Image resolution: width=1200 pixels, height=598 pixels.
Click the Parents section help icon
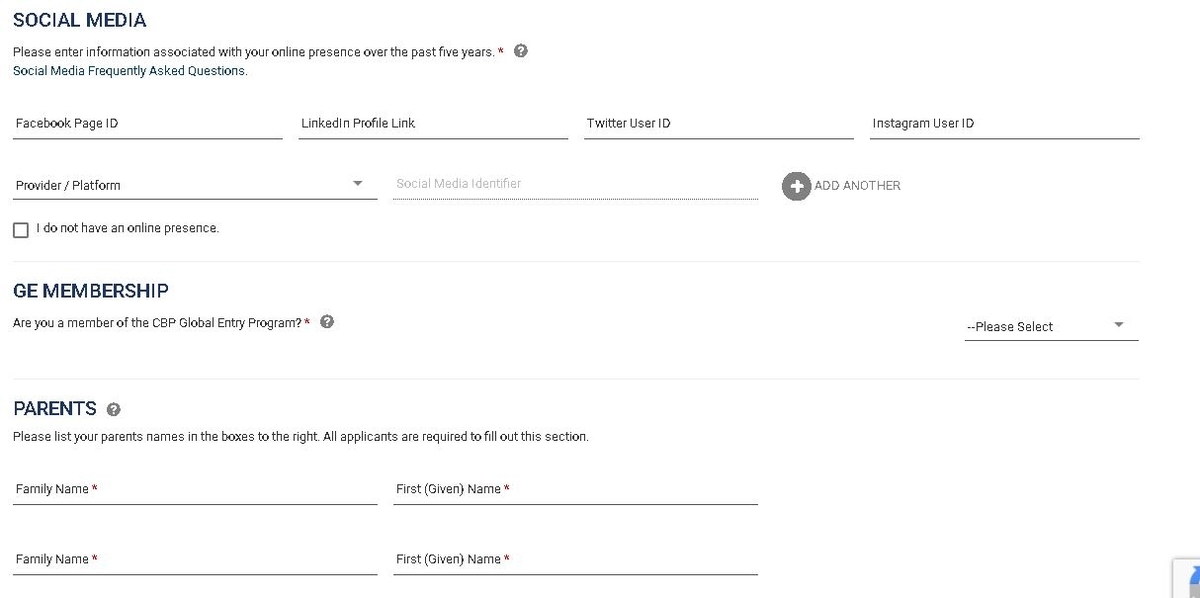113,410
